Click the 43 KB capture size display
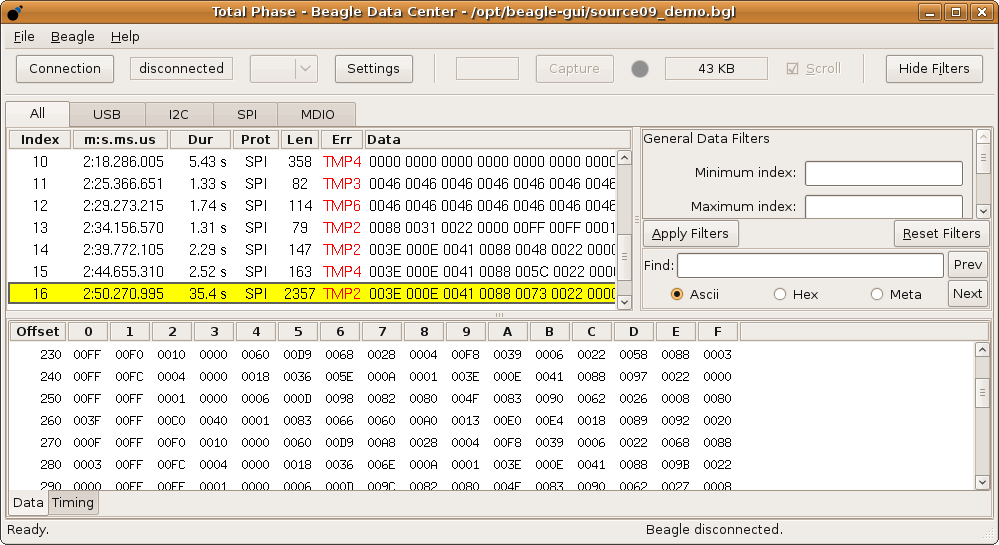The image size is (999, 545). point(716,69)
